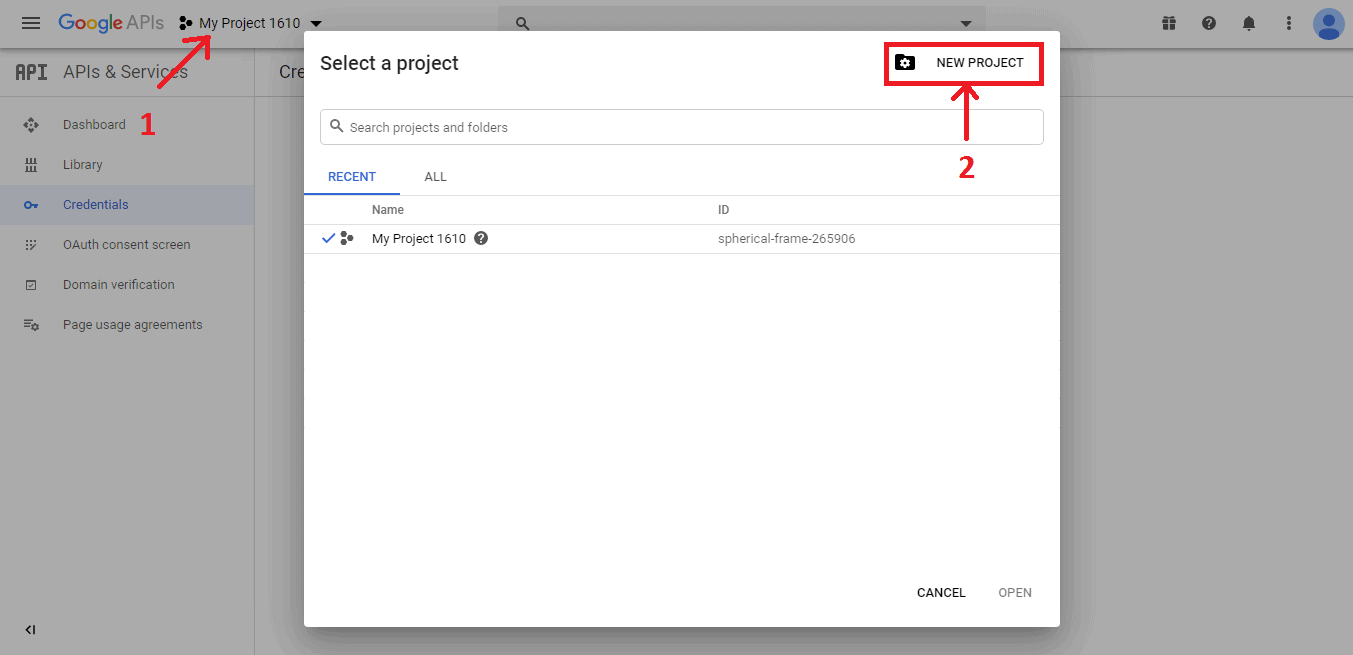Click CANCEL in the dialog
This screenshot has height=655, width=1353.
(x=941, y=593)
